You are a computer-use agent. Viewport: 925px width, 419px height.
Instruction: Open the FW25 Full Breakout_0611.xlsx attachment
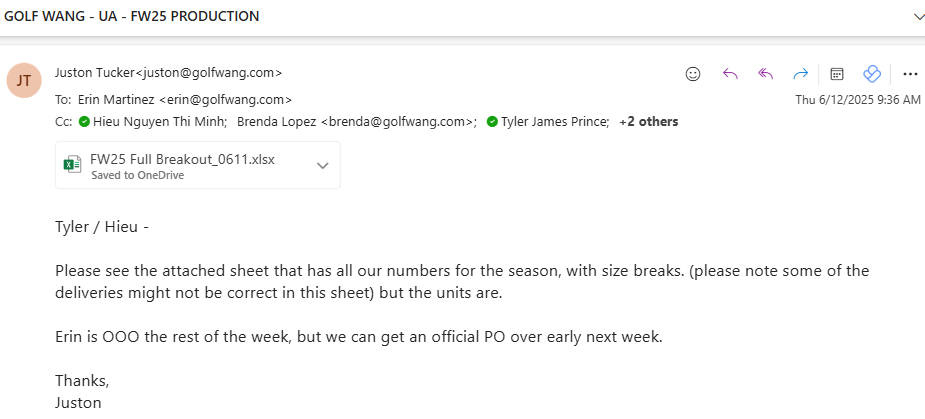[x=182, y=159]
